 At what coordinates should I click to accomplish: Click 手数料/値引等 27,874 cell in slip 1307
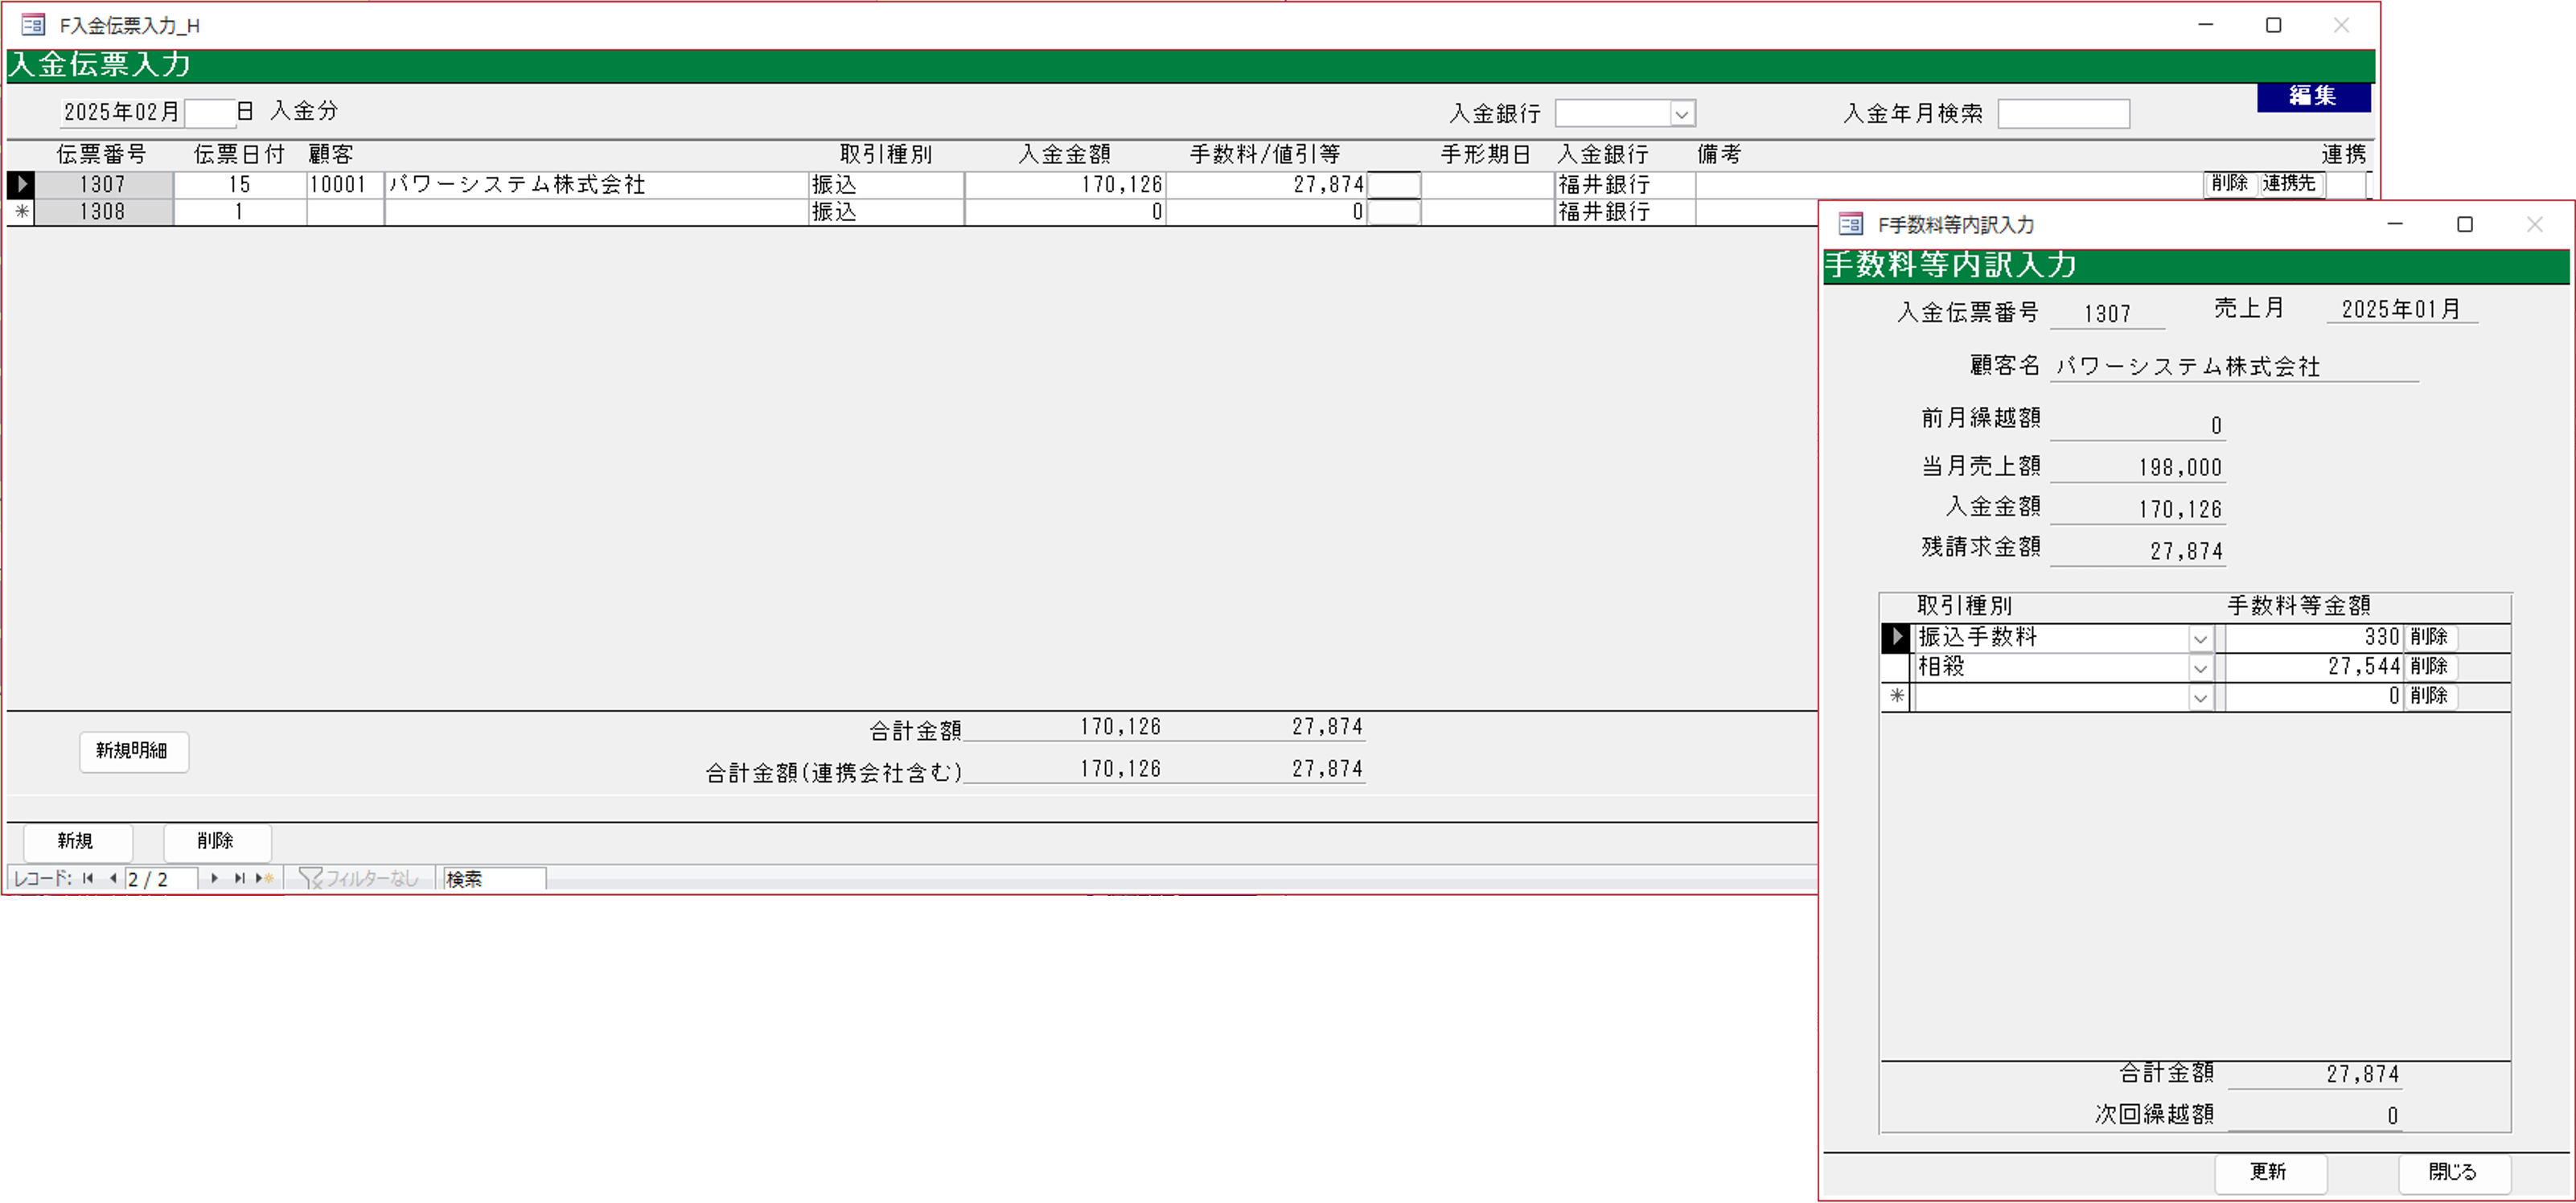pyautogui.click(x=1266, y=184)
